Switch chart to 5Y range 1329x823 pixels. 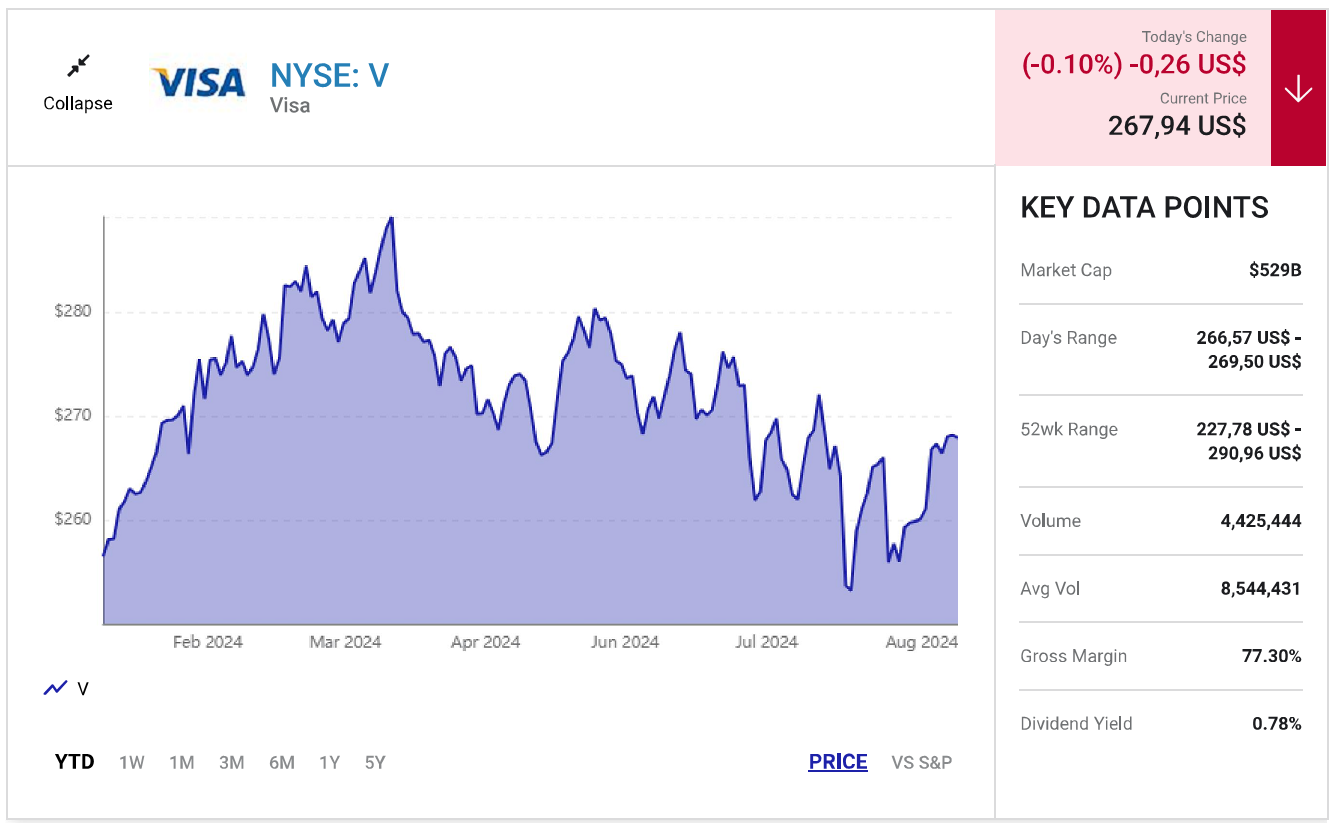375,762
